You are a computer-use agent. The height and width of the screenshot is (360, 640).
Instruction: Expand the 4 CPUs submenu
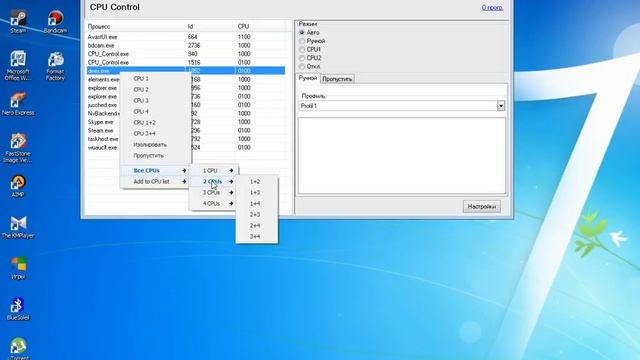click(x=213, y=203)
